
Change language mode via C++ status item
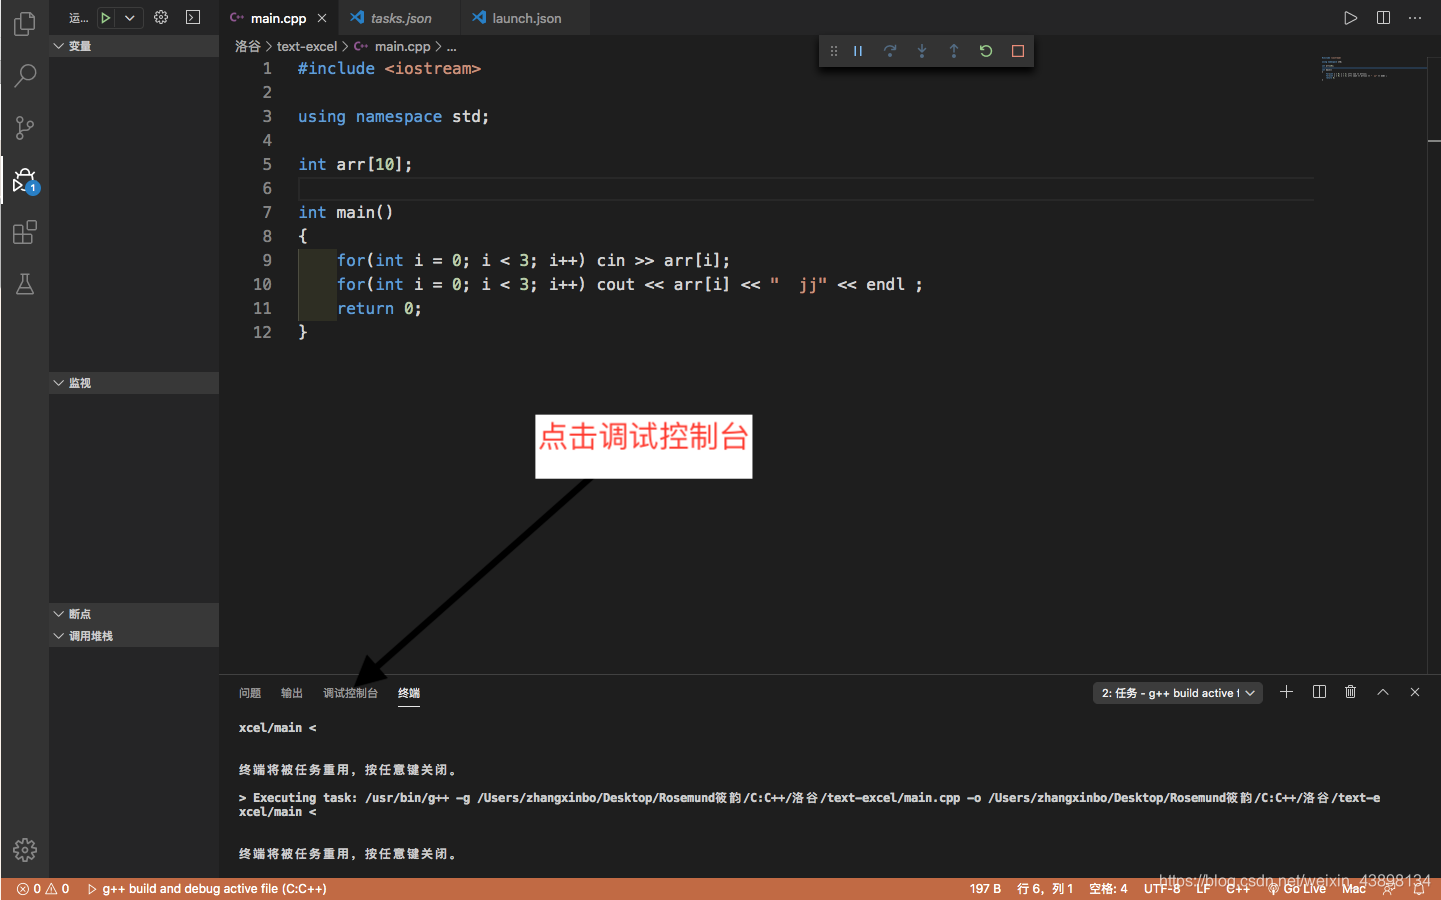click(x=1238, y=889)
